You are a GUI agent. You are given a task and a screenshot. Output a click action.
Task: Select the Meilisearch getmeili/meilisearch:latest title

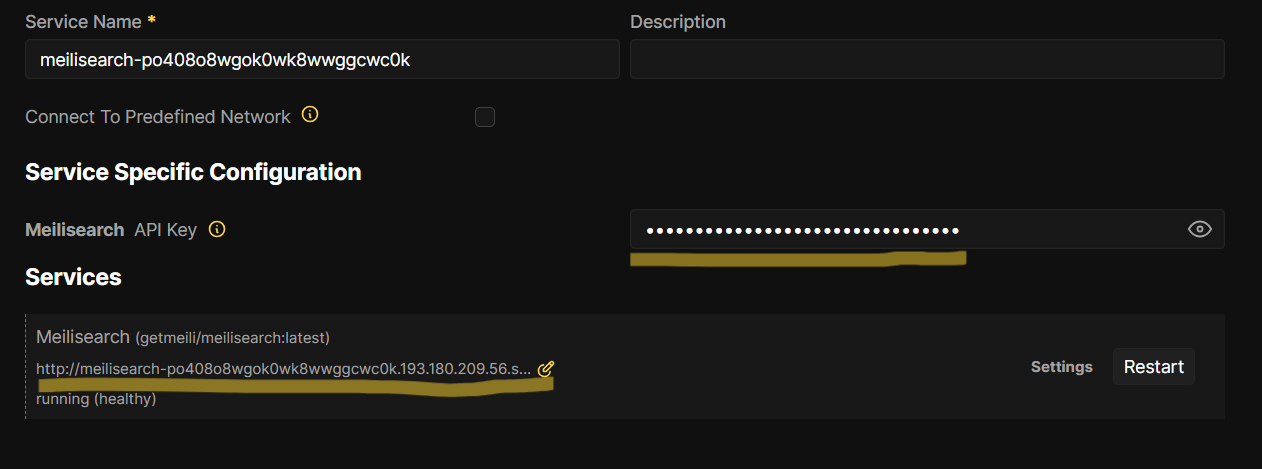[x=183, y=337]
